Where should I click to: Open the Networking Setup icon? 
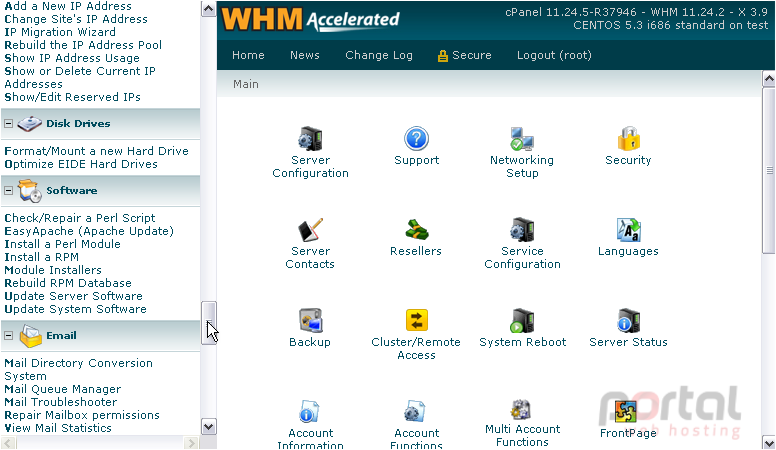pos(522,139)
